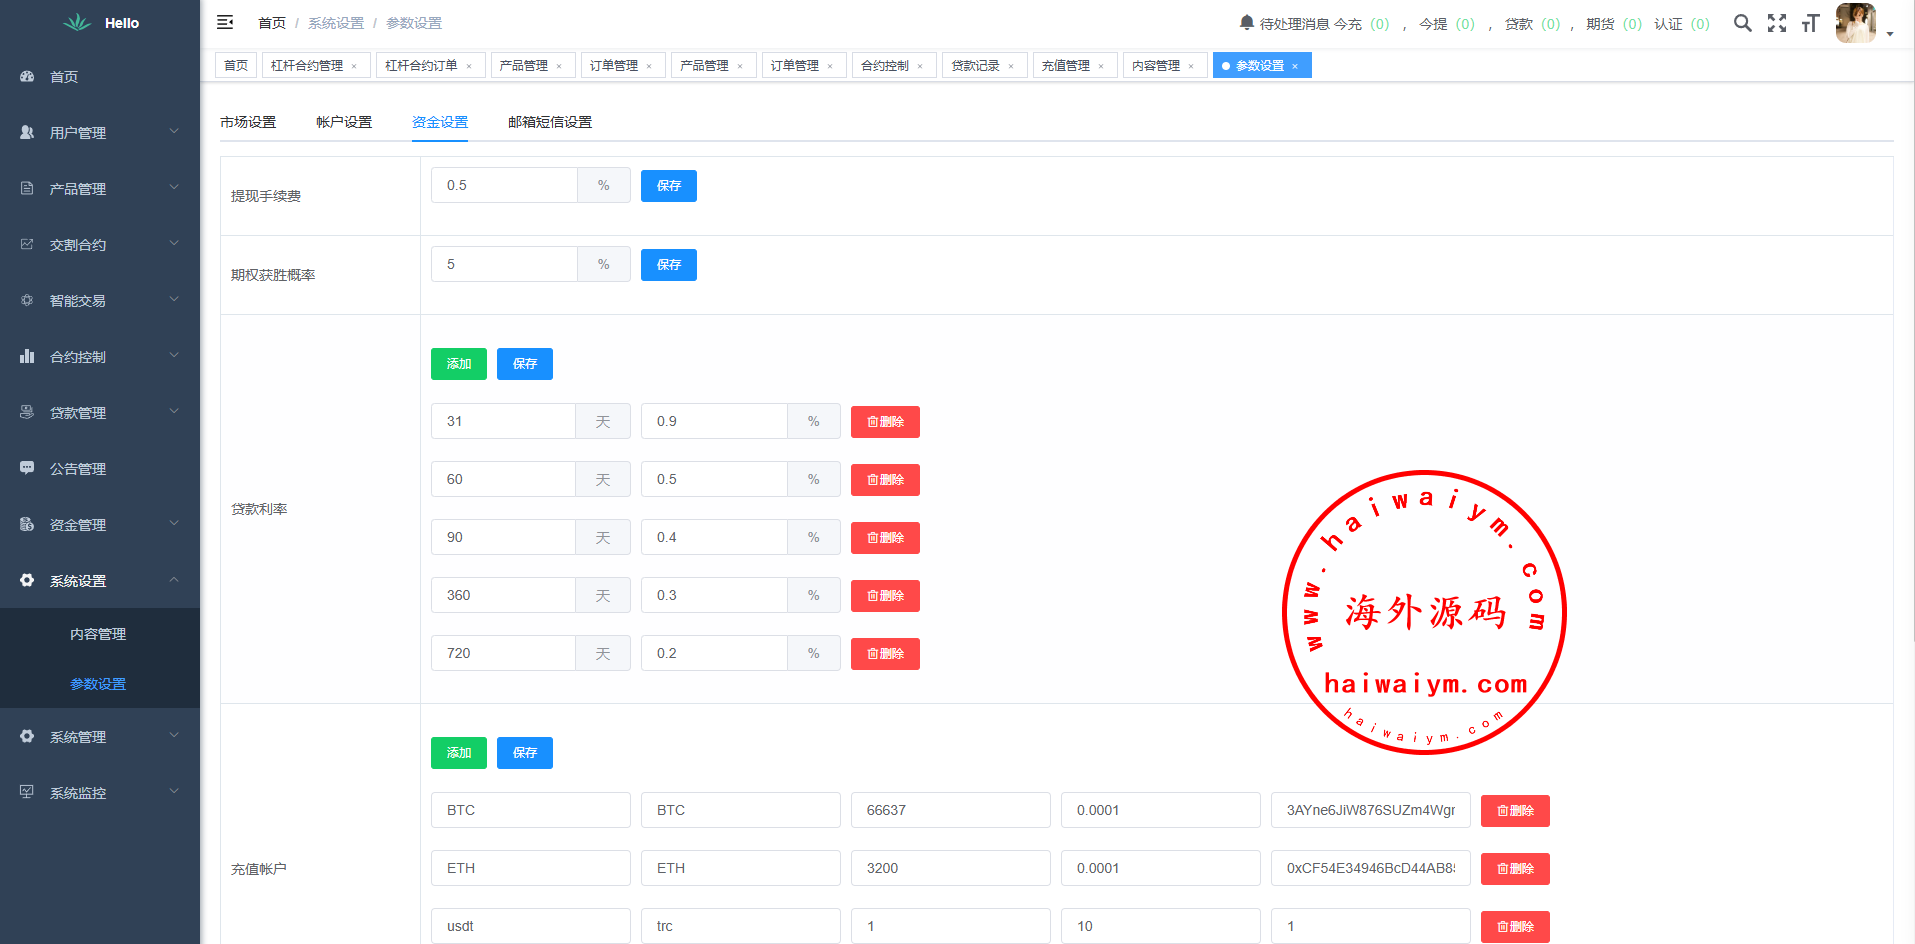Viewport: 1915px width, 944px height.
Task: Save the 贷款利率 settings
Action: [x=525, y=364]
